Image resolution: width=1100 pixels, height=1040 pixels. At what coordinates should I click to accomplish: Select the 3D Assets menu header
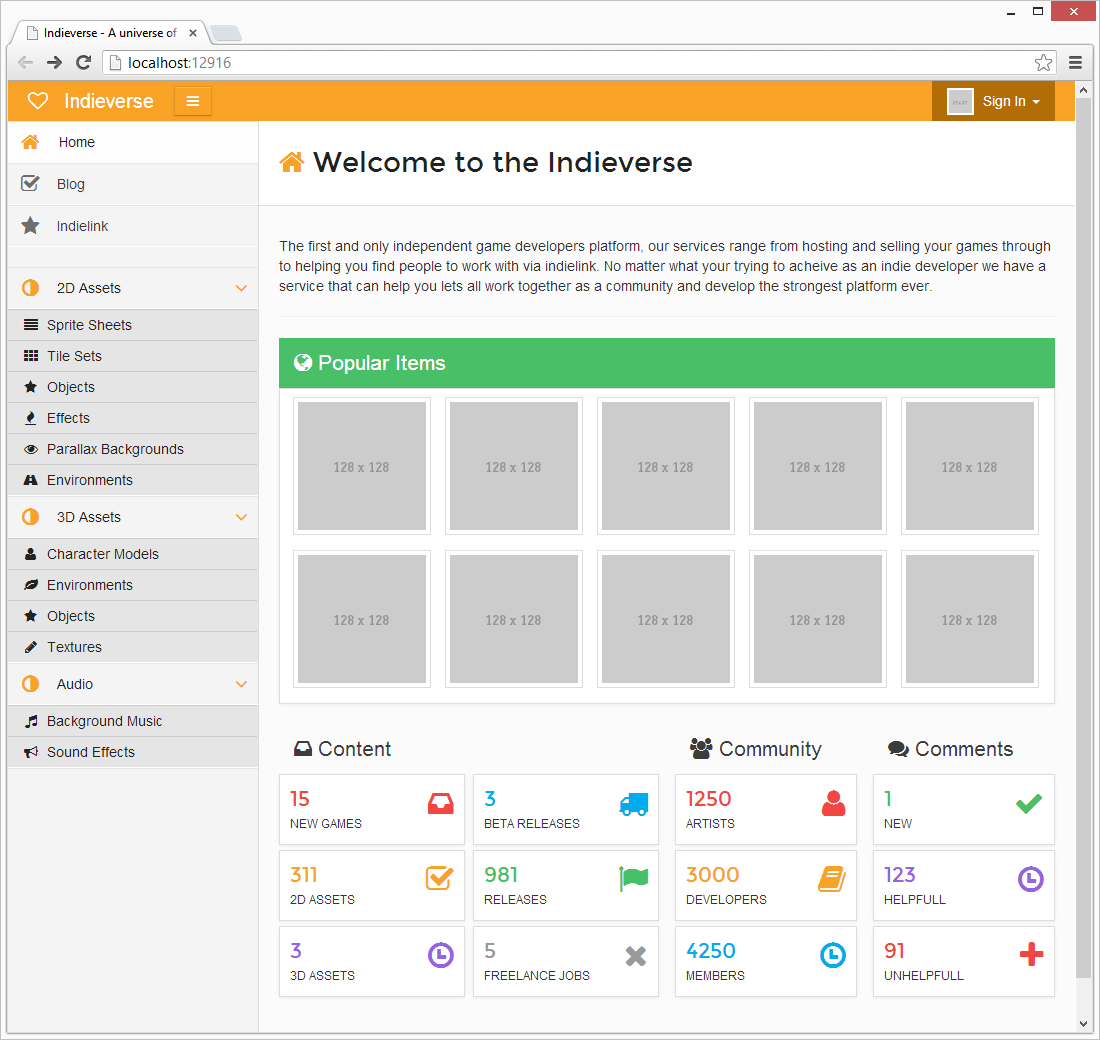(133, 517)
